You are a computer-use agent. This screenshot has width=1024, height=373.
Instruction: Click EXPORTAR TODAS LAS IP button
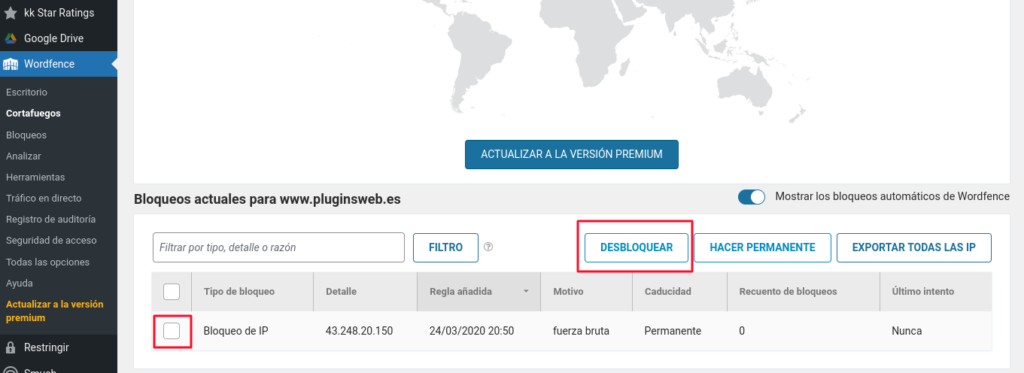coord(914,248)
